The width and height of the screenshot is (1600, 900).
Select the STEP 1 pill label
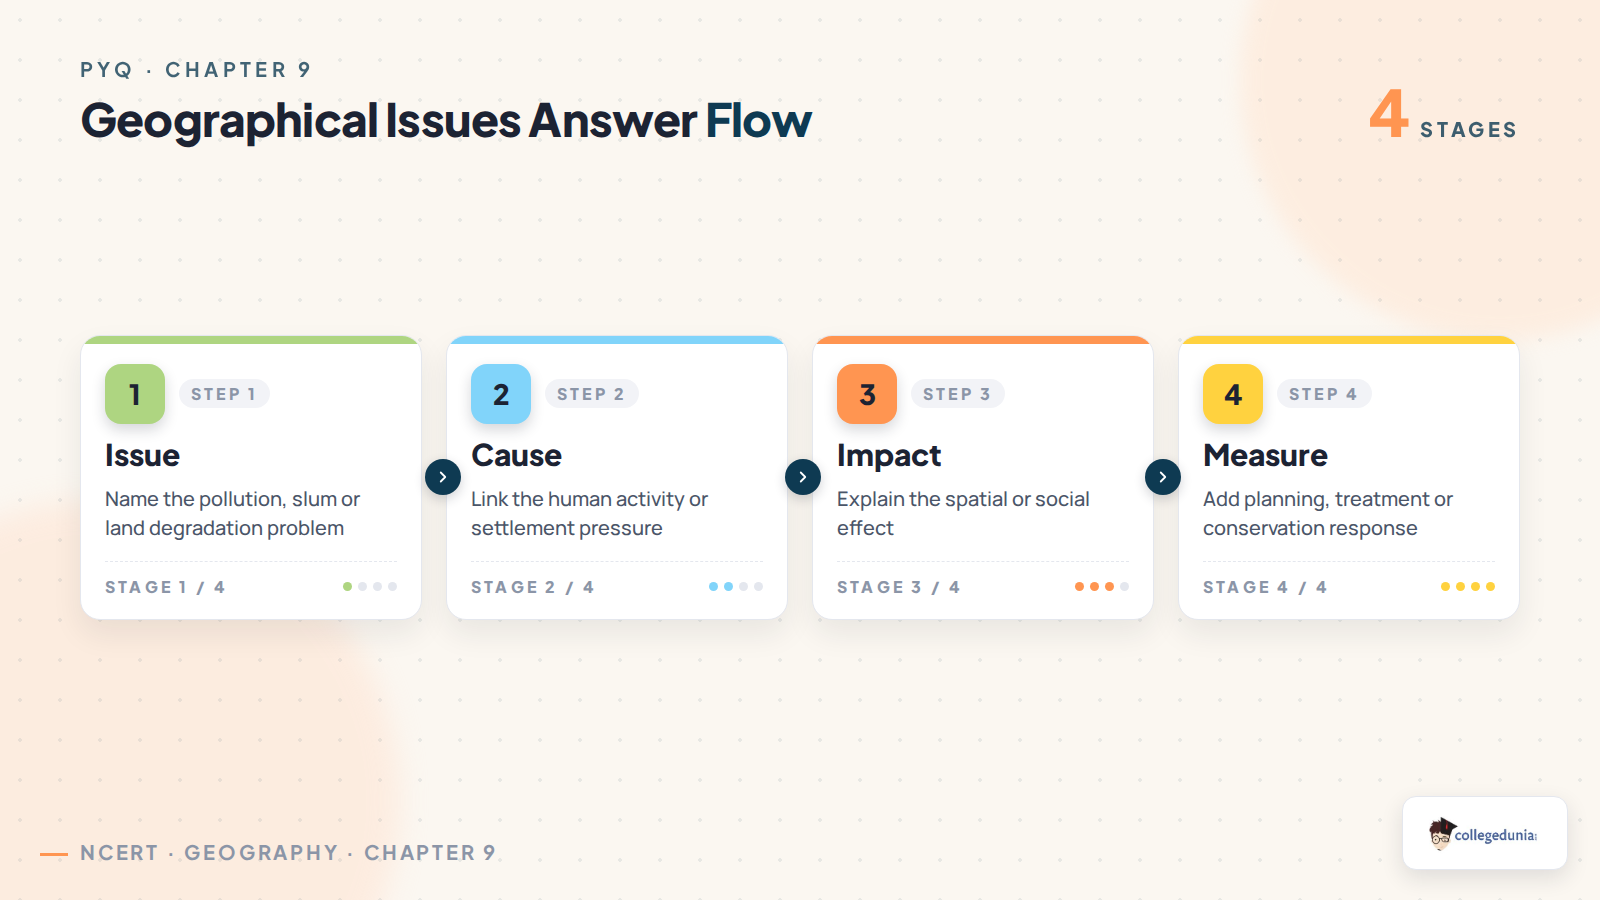224,394
